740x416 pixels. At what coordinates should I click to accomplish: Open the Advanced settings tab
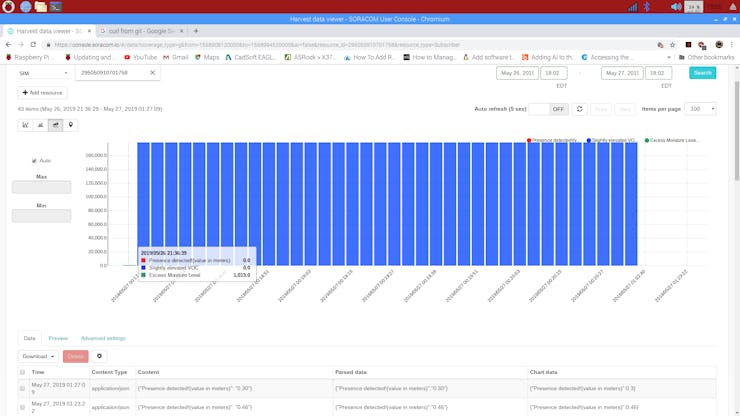103,339
